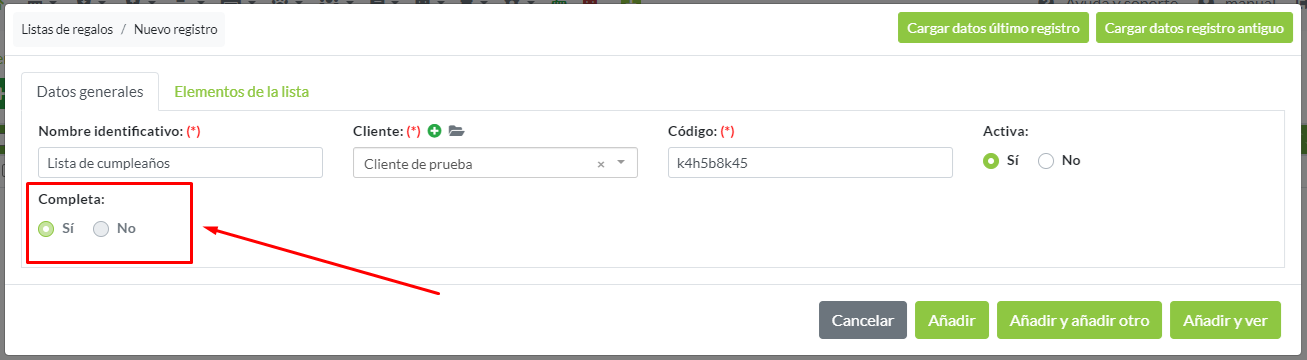Click the Añadir y ver button
The width and height of the screenshot is (1307, 360).
coord(1225,321)
